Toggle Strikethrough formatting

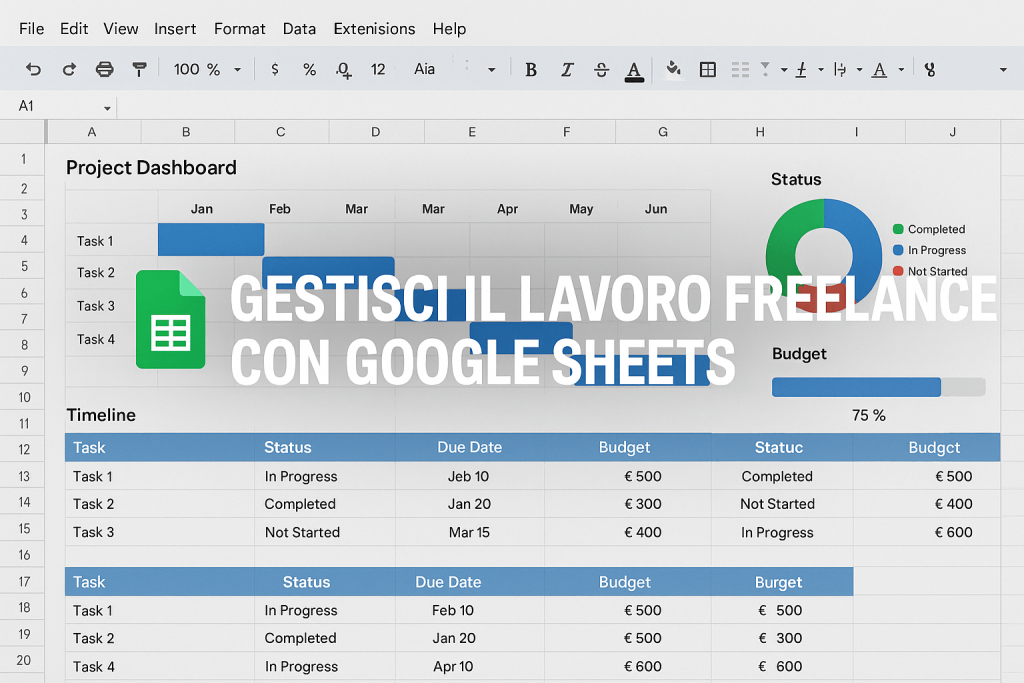pos(601,70)
